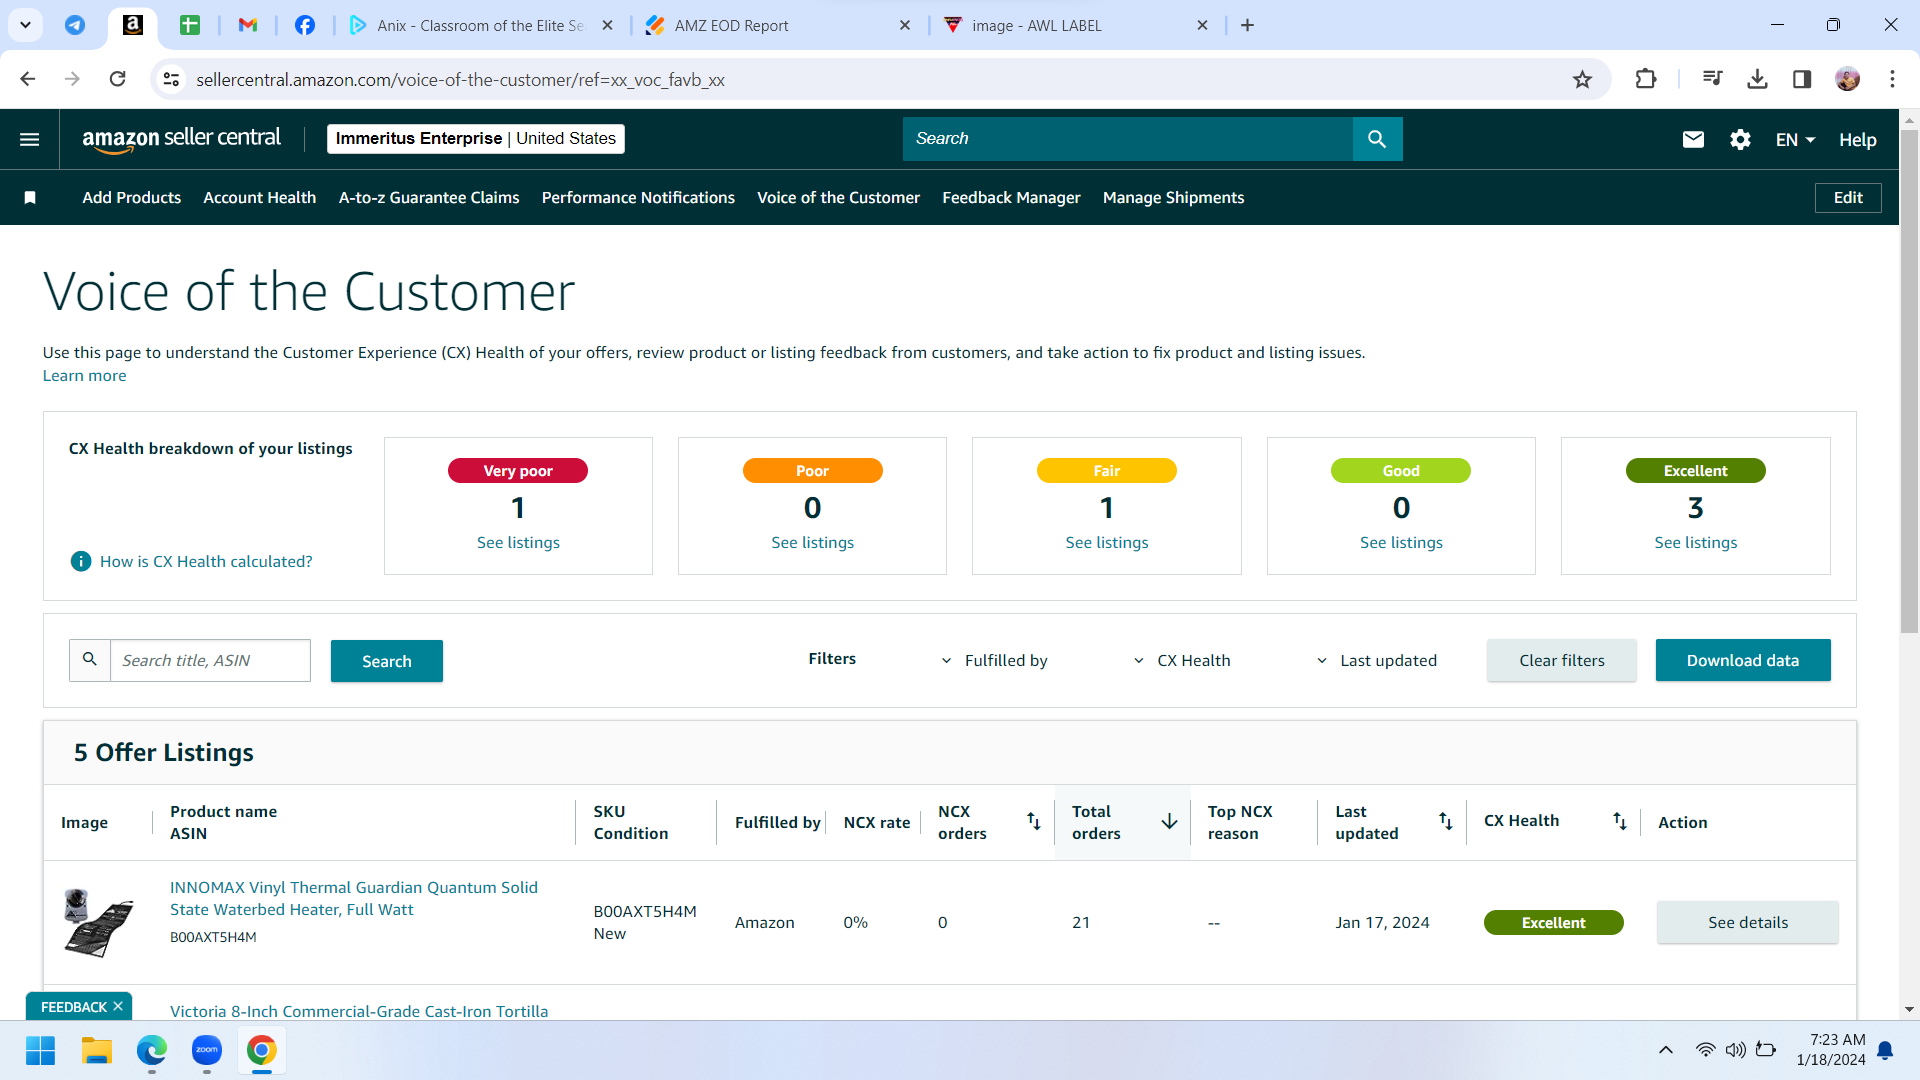Viewport: 1920px width, 1080px height.
Task: See listings under Good
Action: 1401,543
